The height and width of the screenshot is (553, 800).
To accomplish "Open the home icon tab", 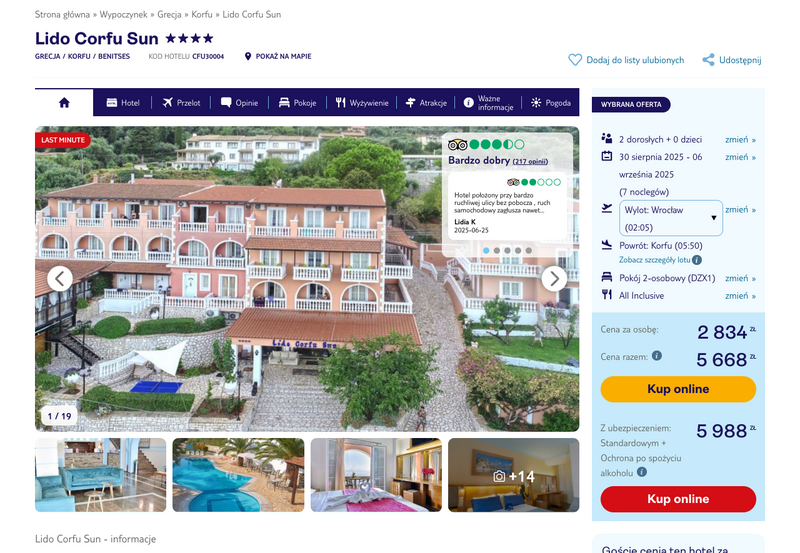I will tap(64, 103).
